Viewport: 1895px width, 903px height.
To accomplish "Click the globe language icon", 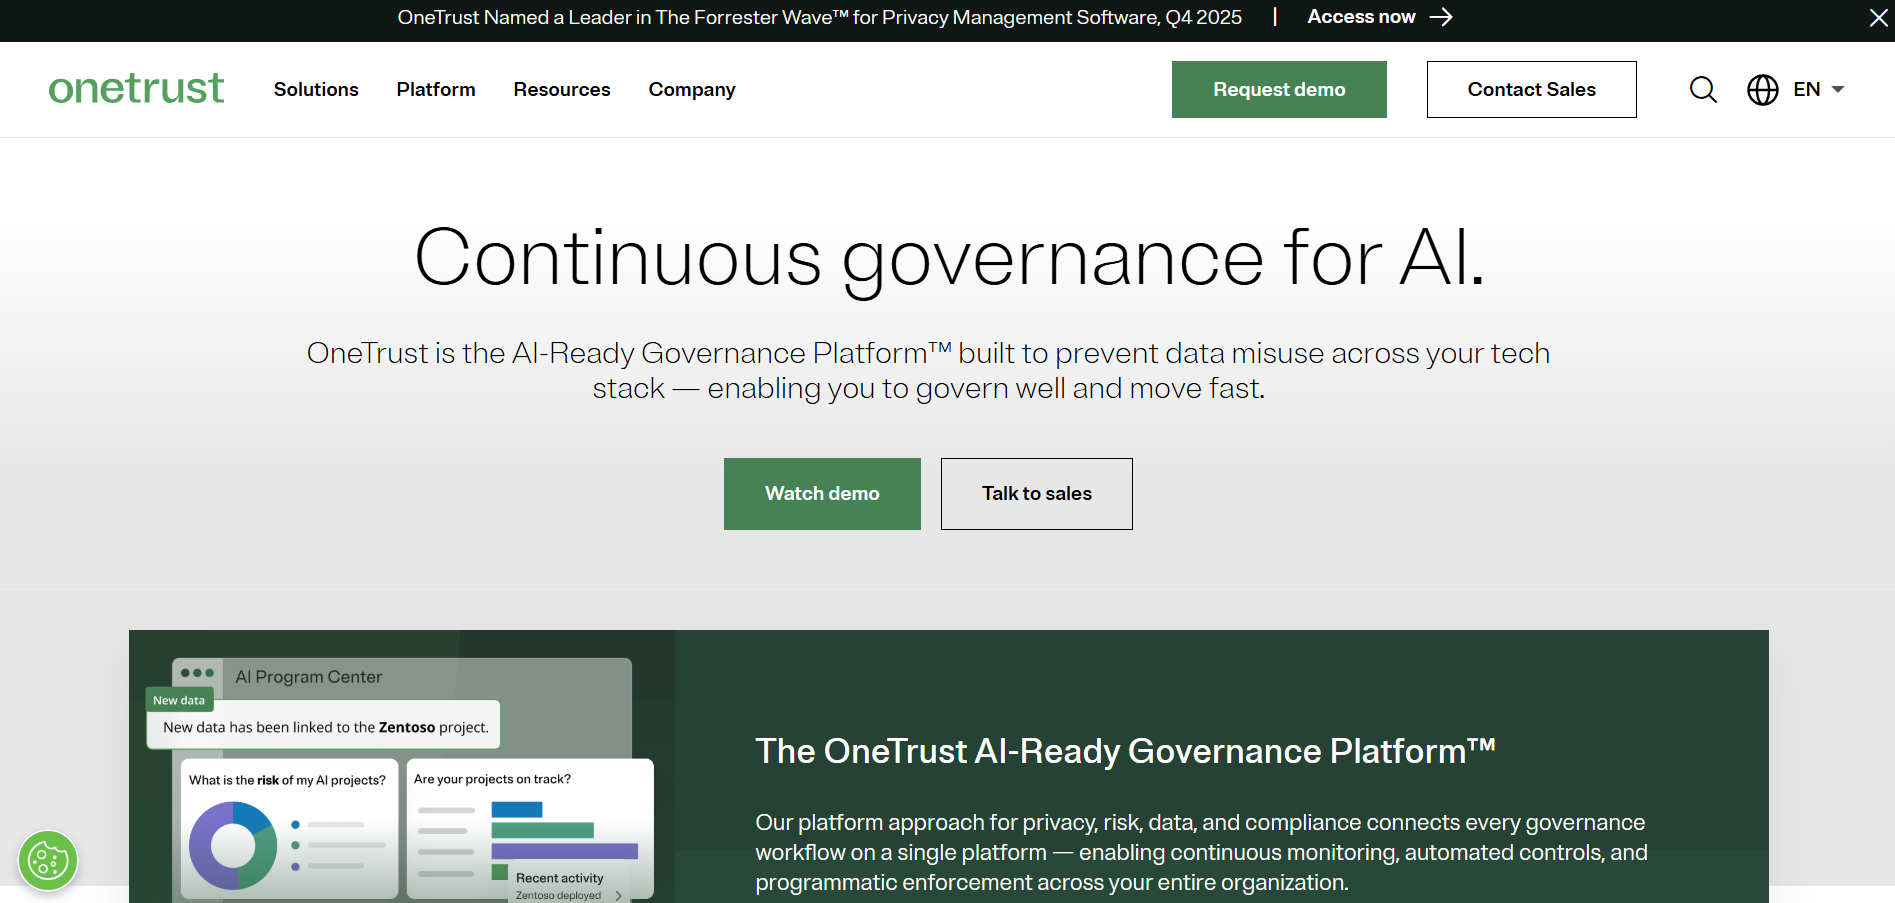I will [1762, 90].
